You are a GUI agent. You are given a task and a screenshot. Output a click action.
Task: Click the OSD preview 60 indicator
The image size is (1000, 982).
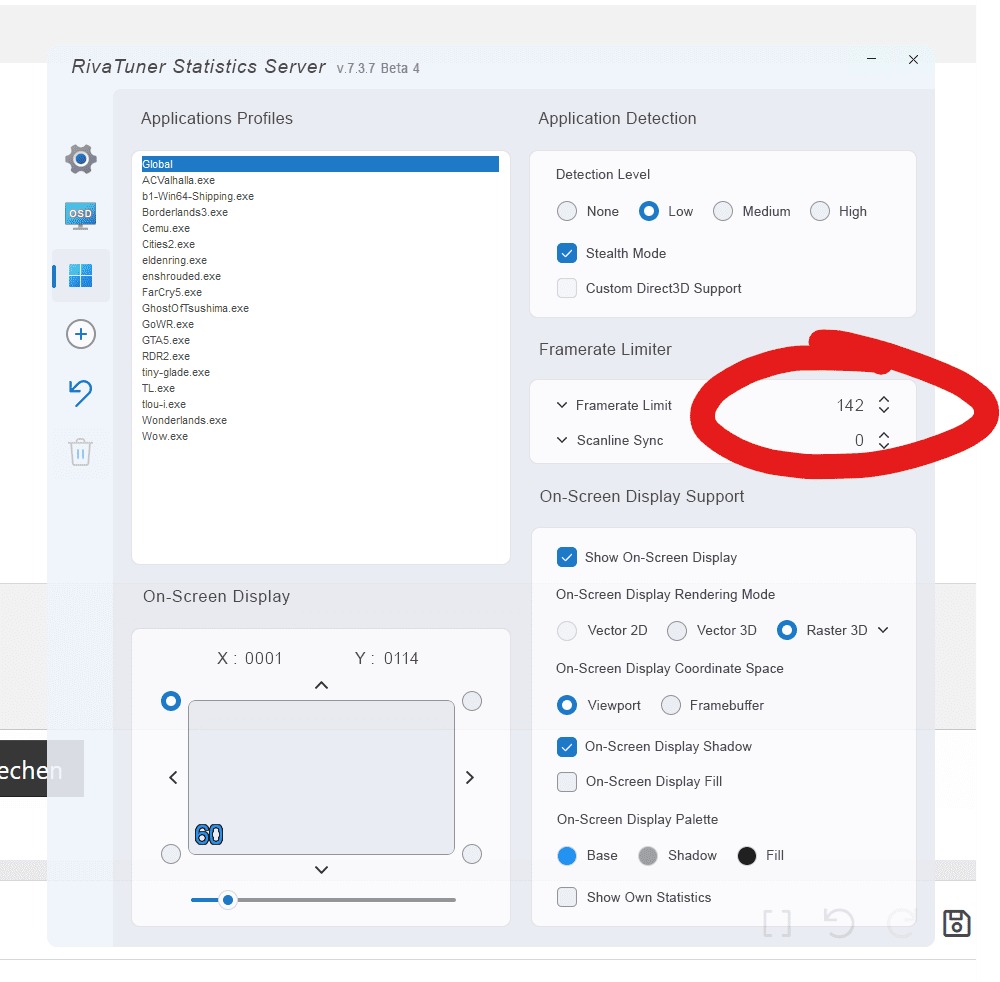pos(209,834)
